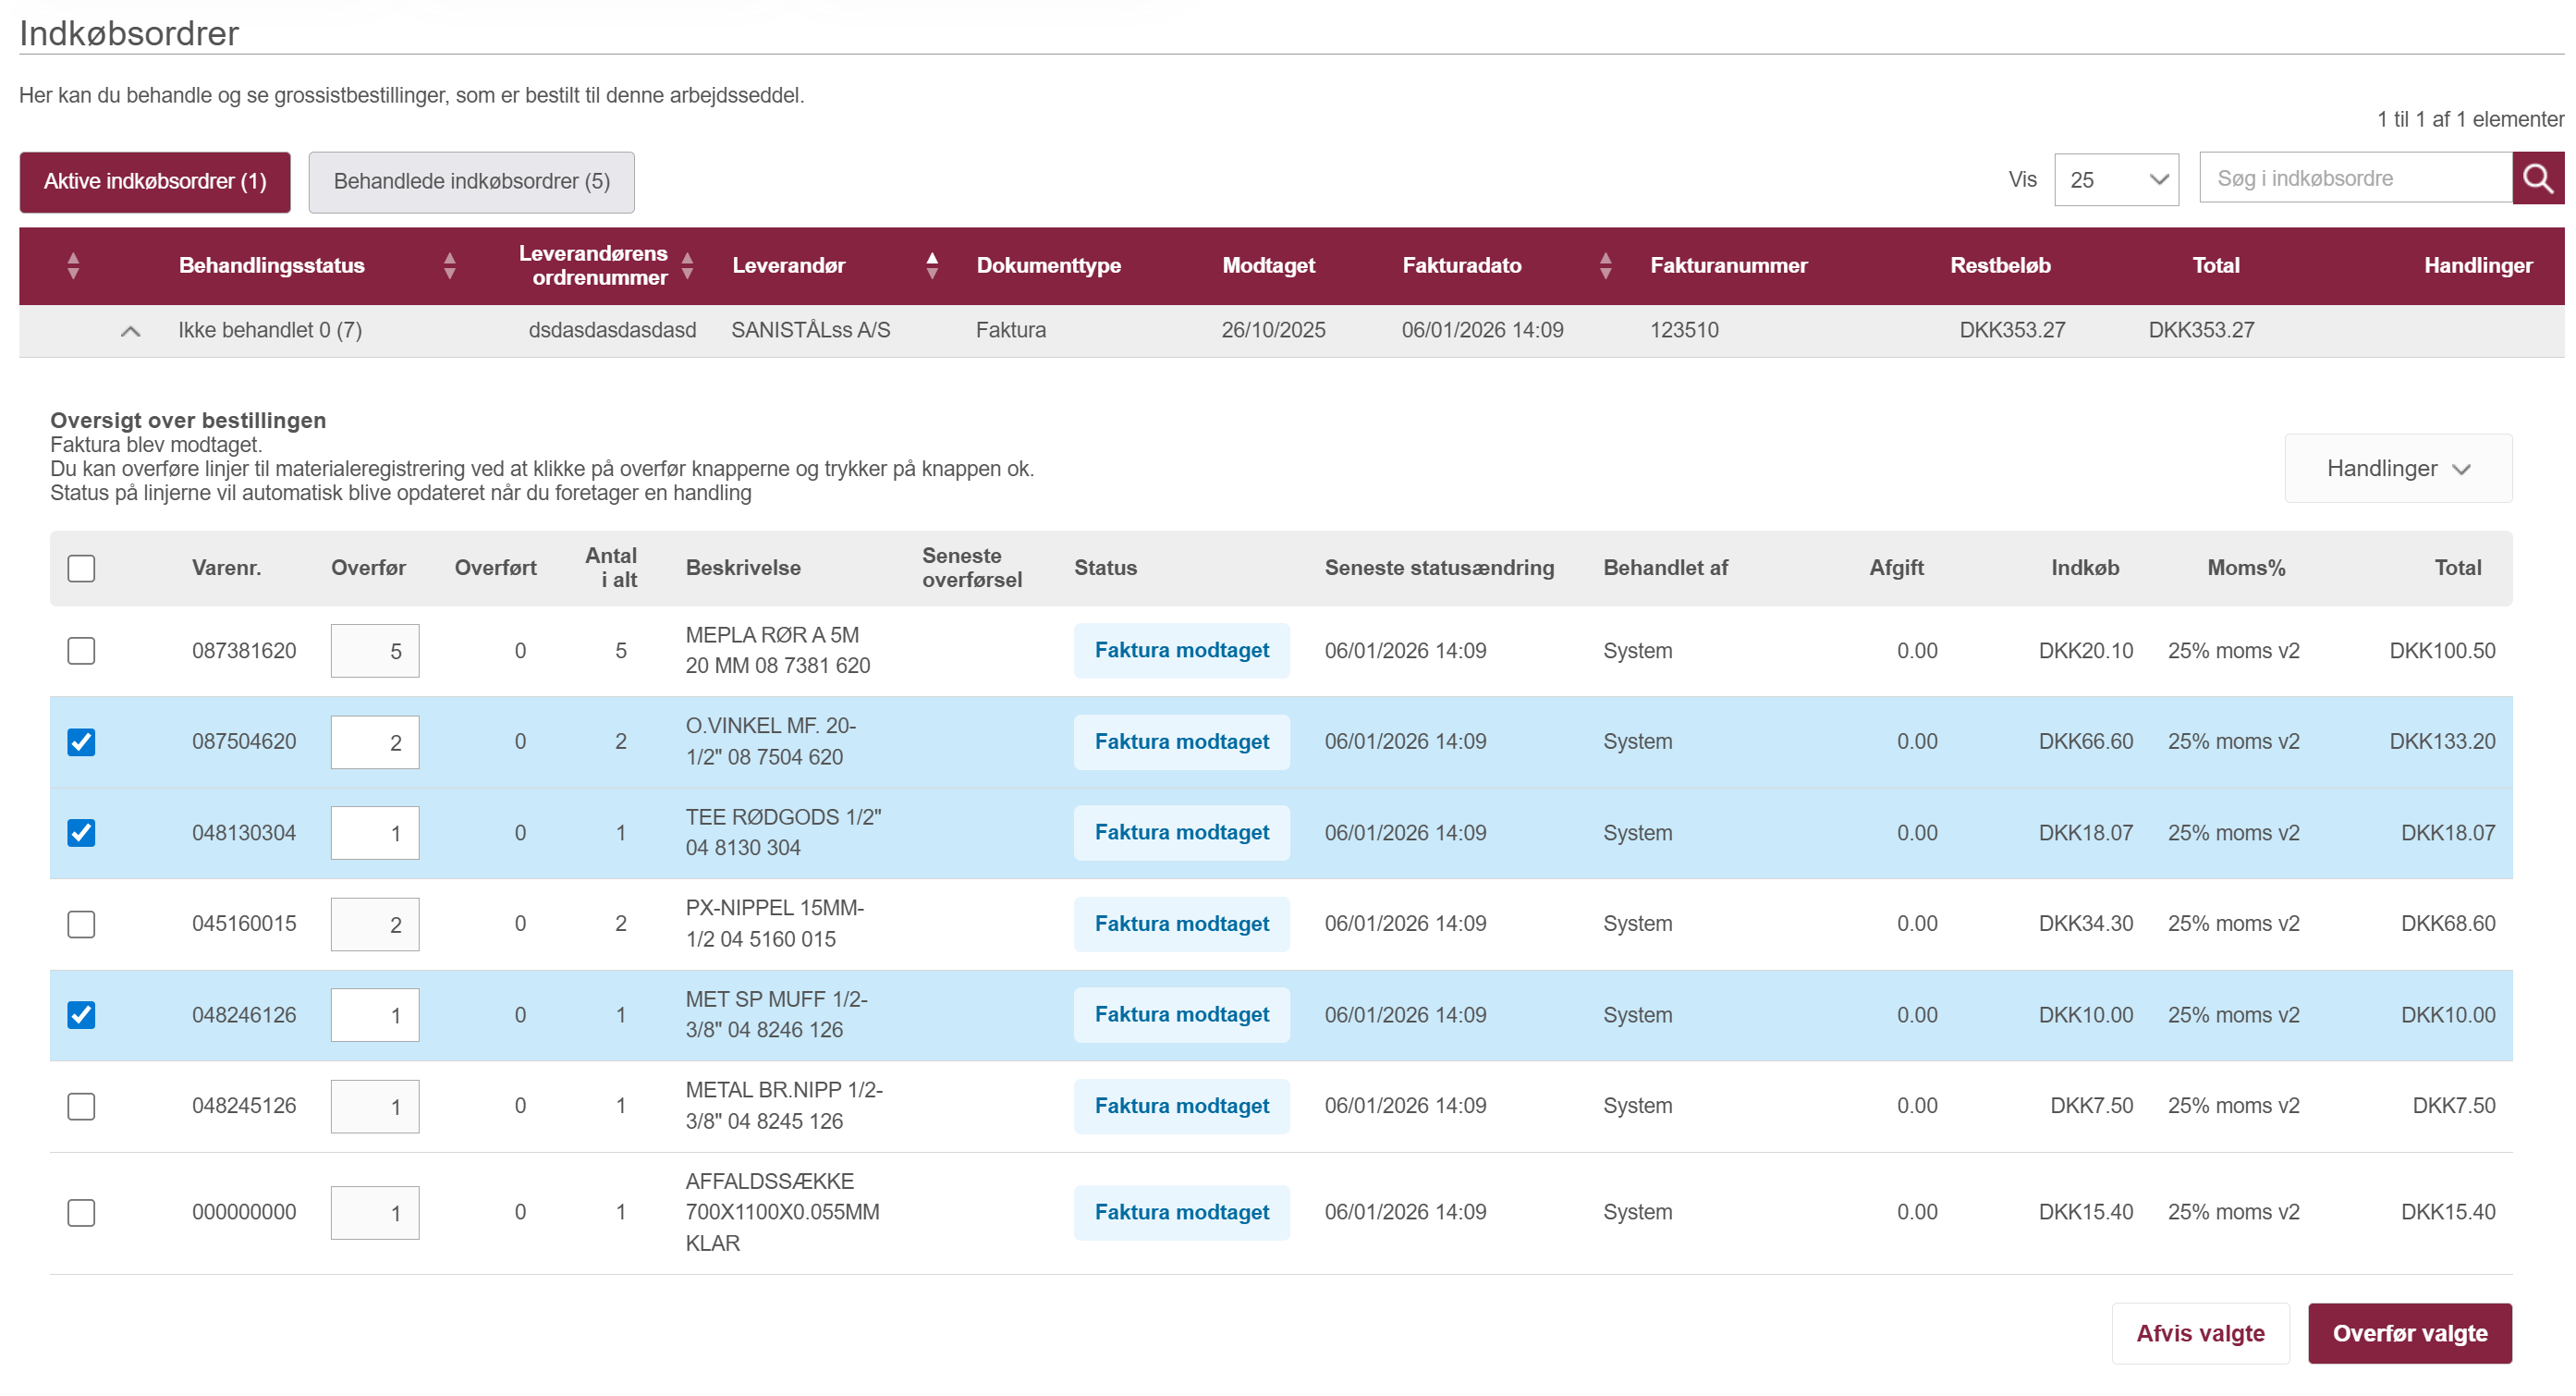The width and height of the screenshot is (2576, 1396).
Task: Click Overfør quantity field for PX-NIPPEL
Action: 375,924
